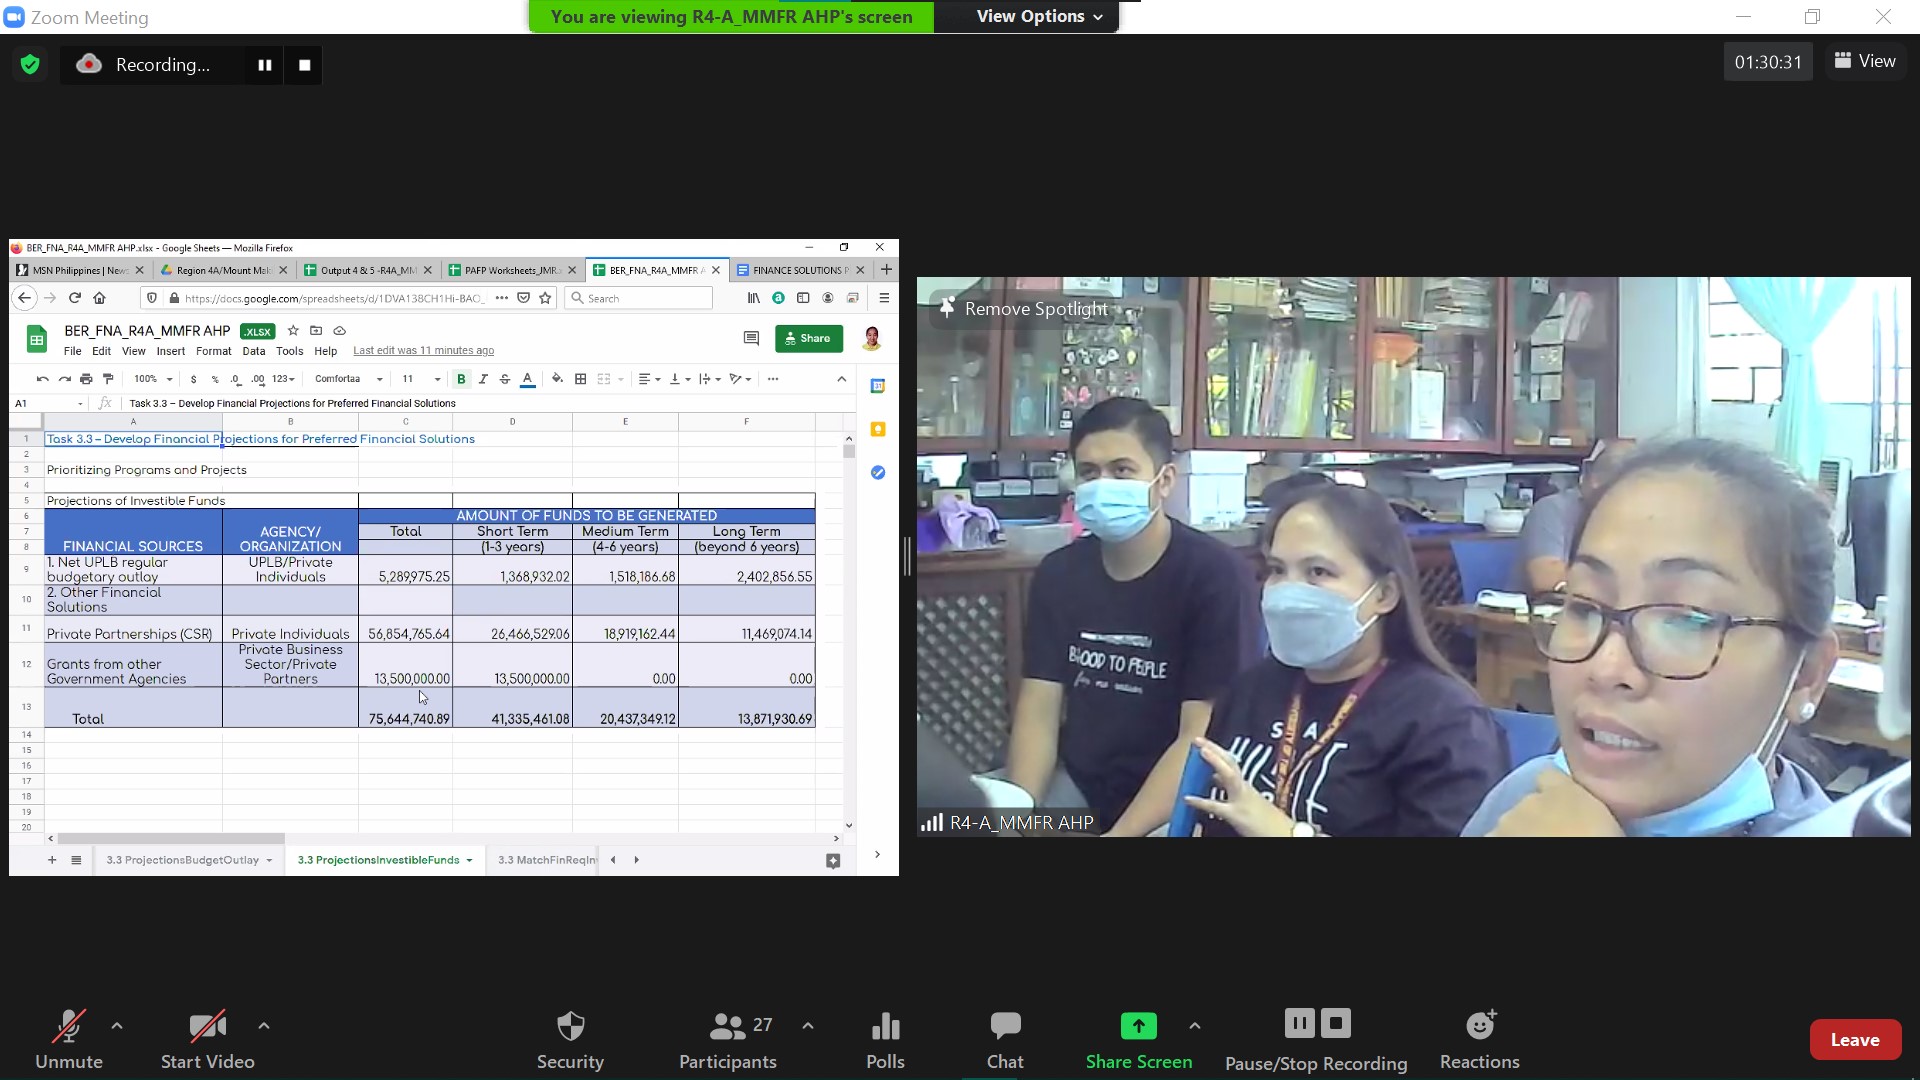1920x1080 pixels.
Task: Pause the Zoom recording at top-left
Action: pyautogui.click(x=265, y=65)
